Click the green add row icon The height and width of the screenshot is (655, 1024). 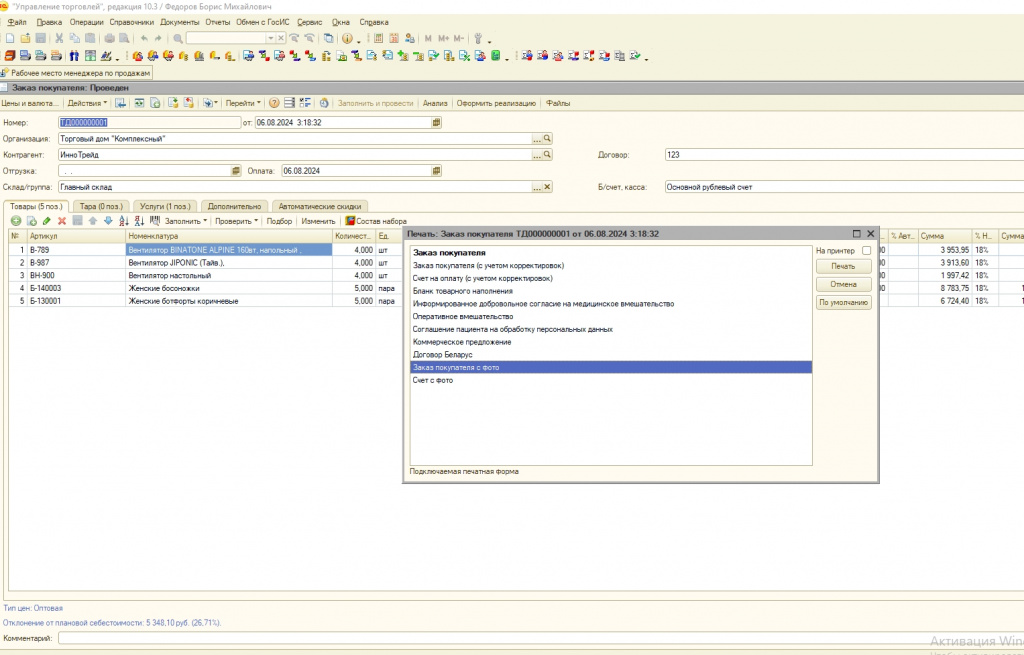pyautogui.click(x=15, y=220)
